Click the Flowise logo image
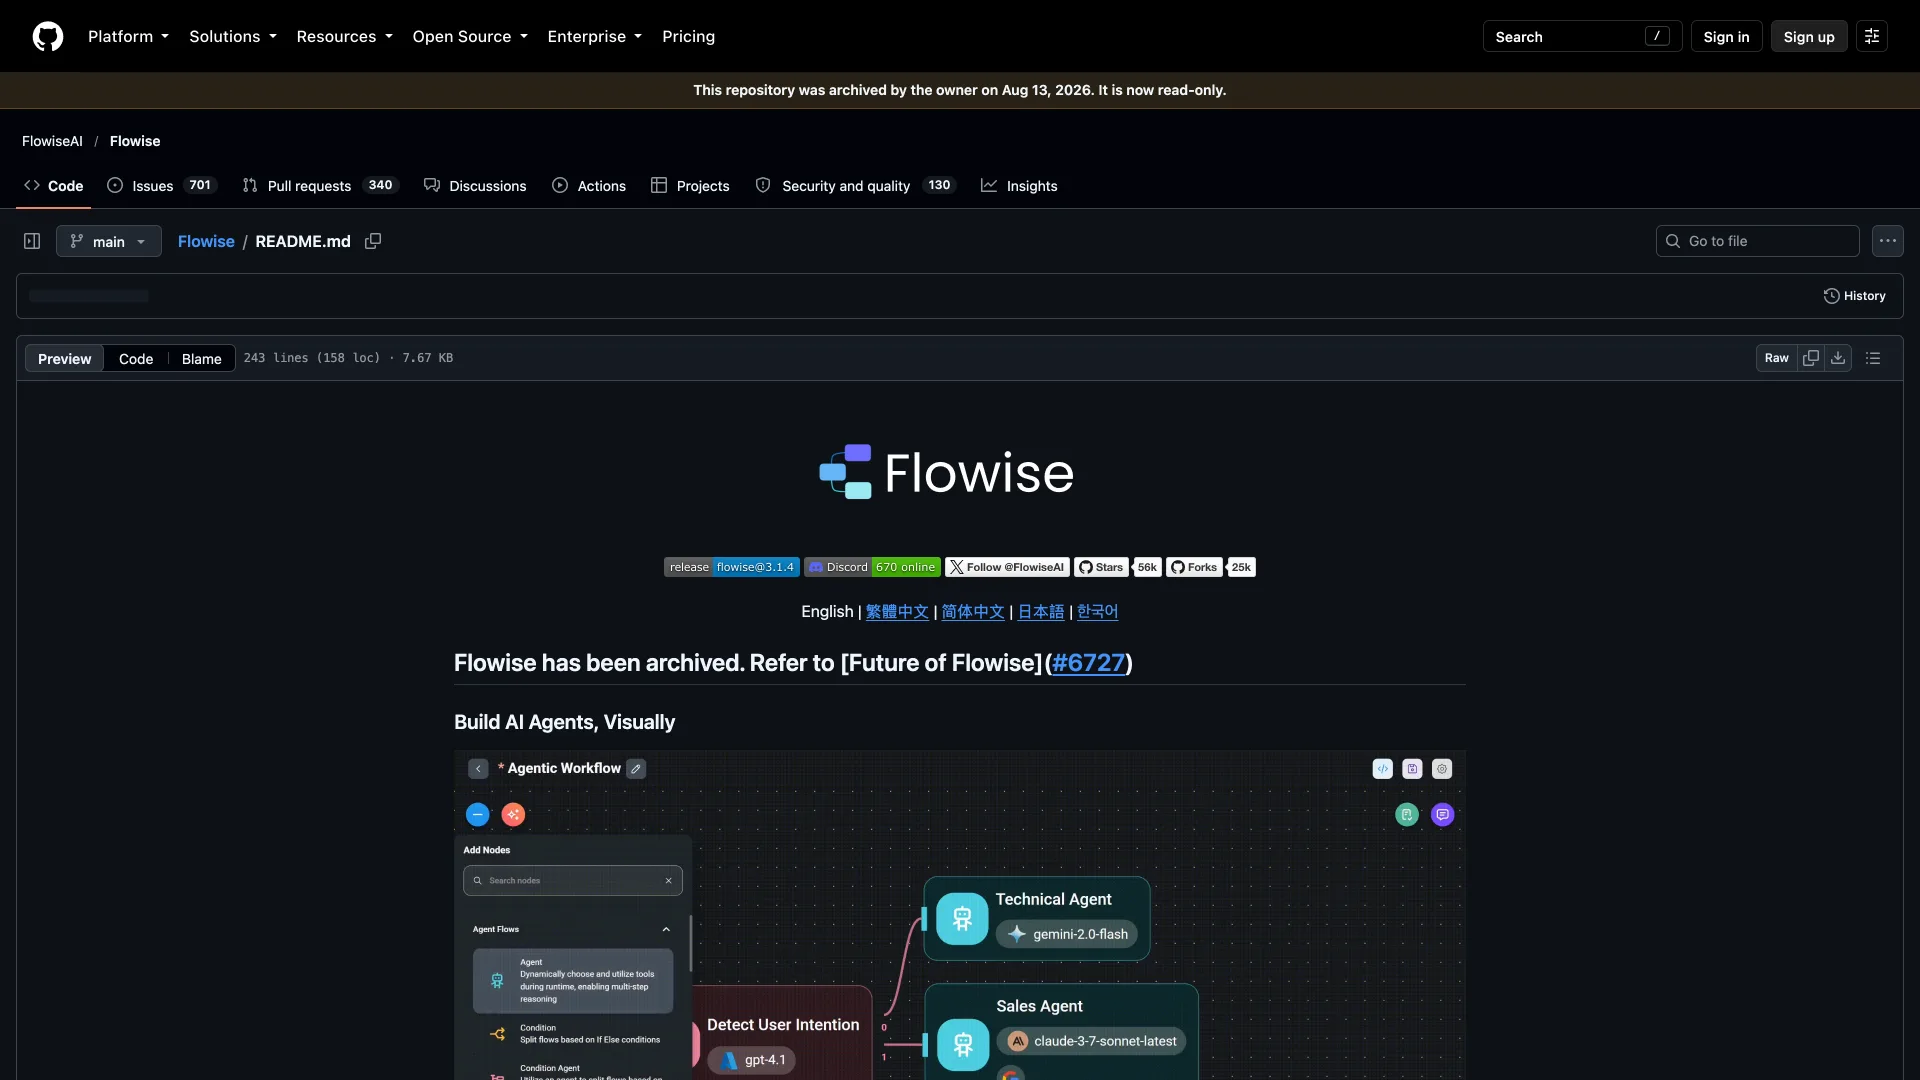The width and height of the screenshot is (1920, 1080). (946, 472)
